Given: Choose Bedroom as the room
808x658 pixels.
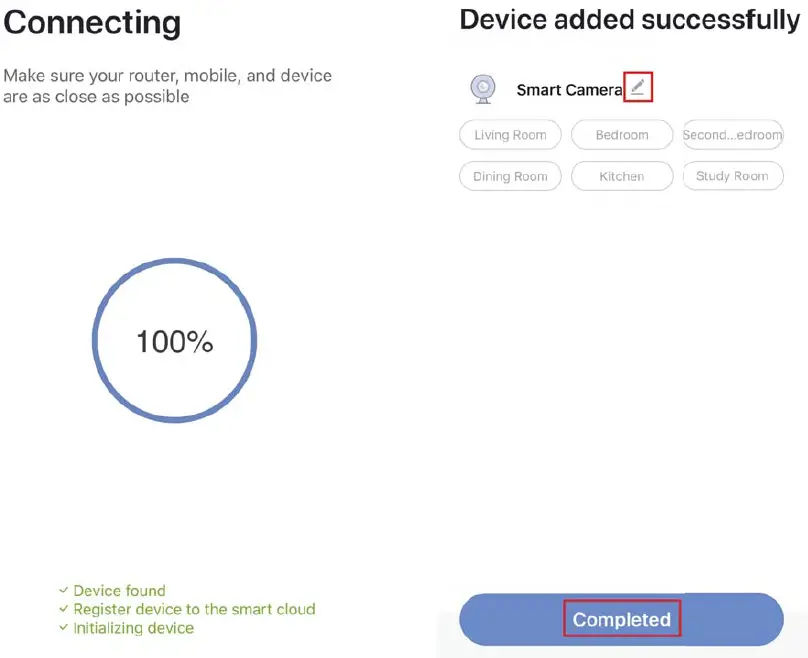Looking at the screenshot, I should coord(622,135).
